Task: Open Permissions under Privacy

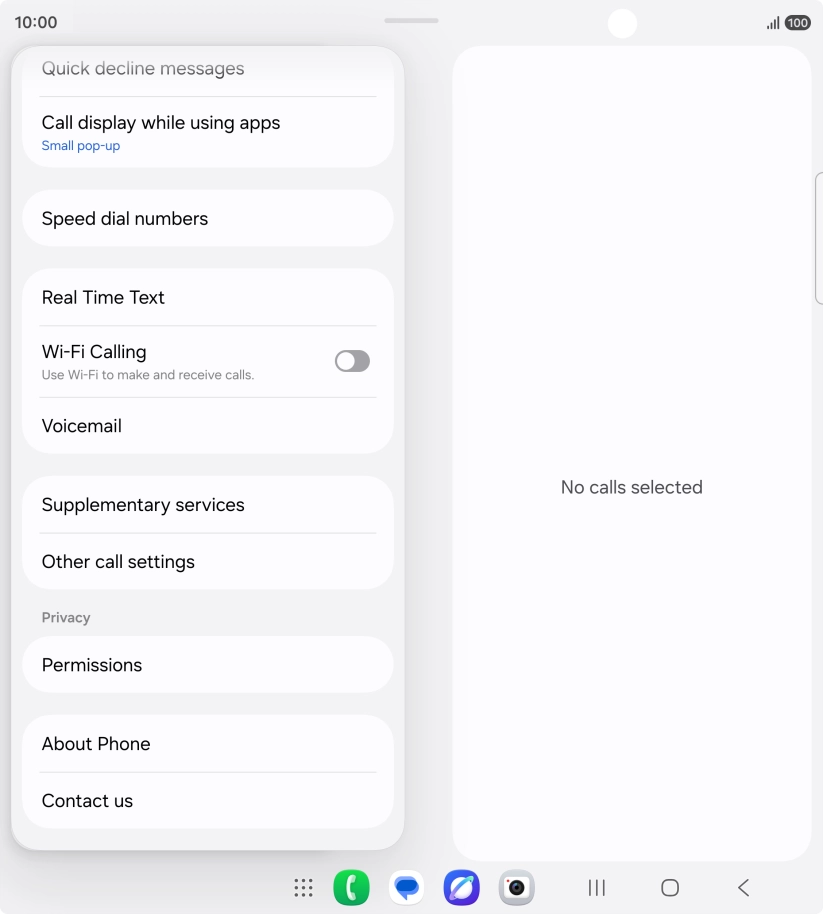Action: coord(207,665)
